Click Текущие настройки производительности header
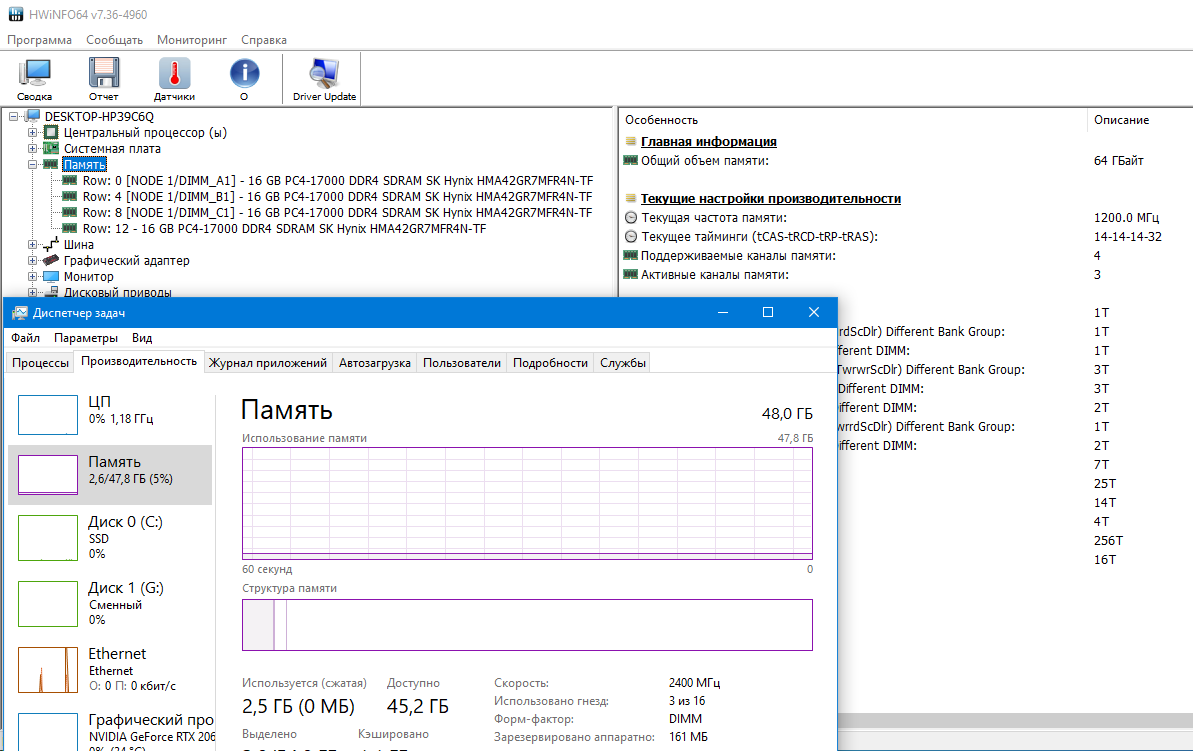 point(771,199)
